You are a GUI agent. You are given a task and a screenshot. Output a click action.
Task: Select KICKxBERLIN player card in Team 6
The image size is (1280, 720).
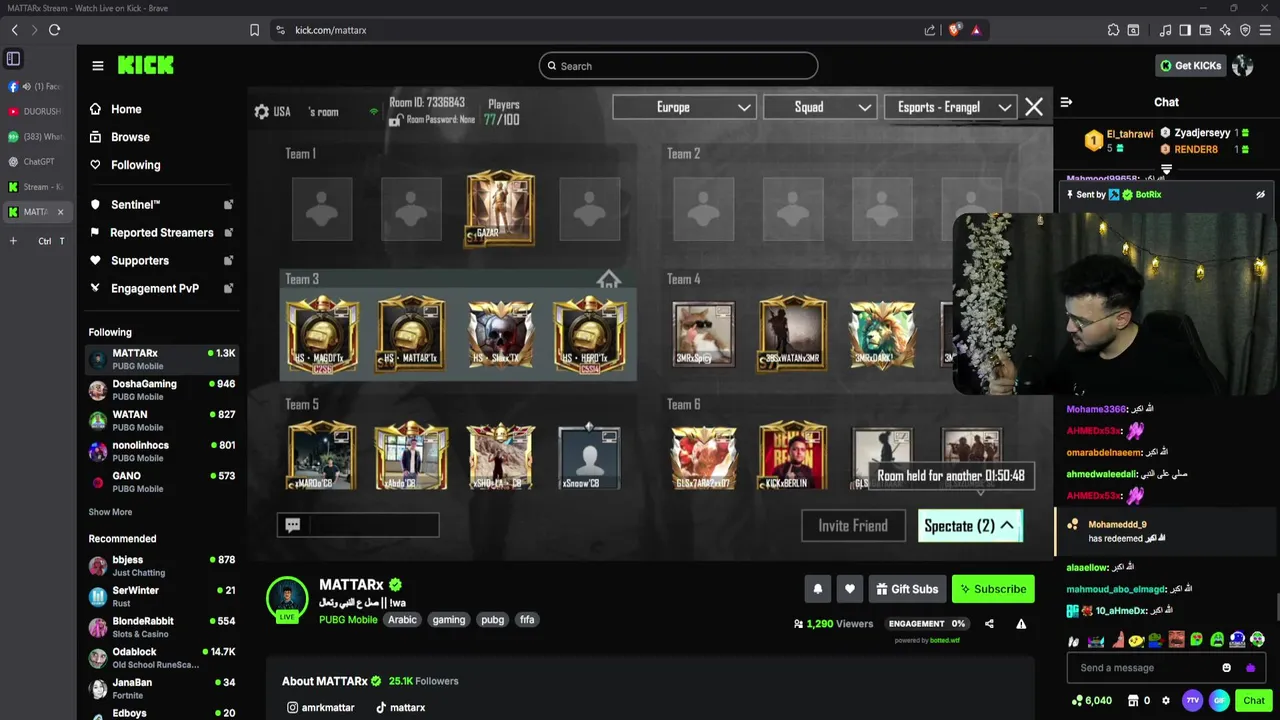tap(792, 456)
